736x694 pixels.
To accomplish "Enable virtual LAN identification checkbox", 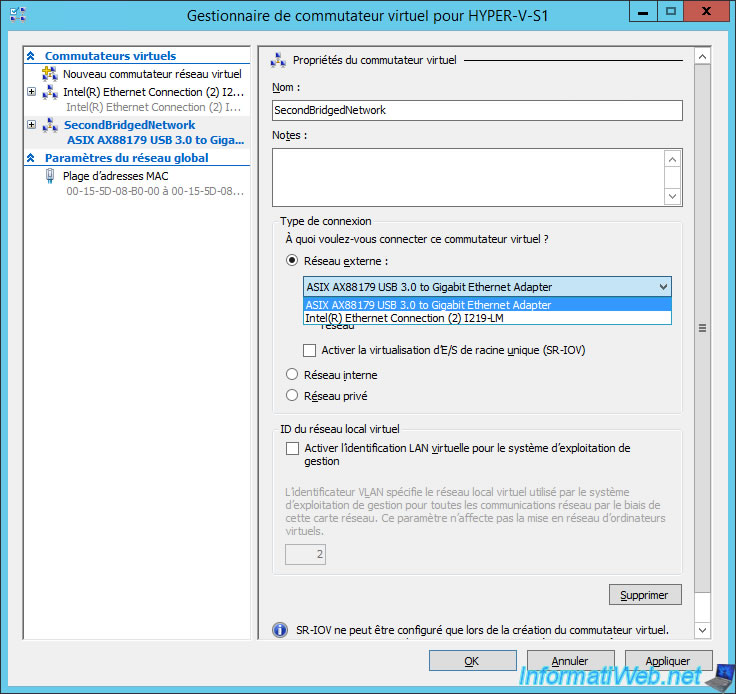I will point(292,448).
